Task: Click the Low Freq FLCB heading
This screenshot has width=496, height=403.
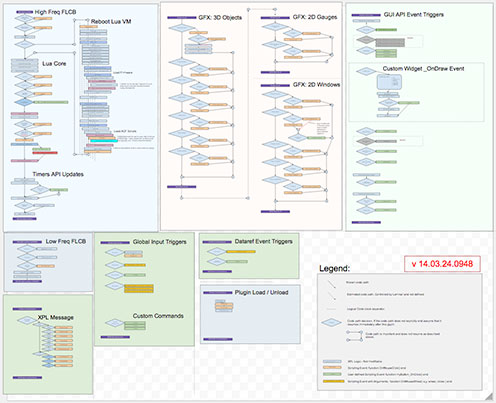Action: pos(66,241)
